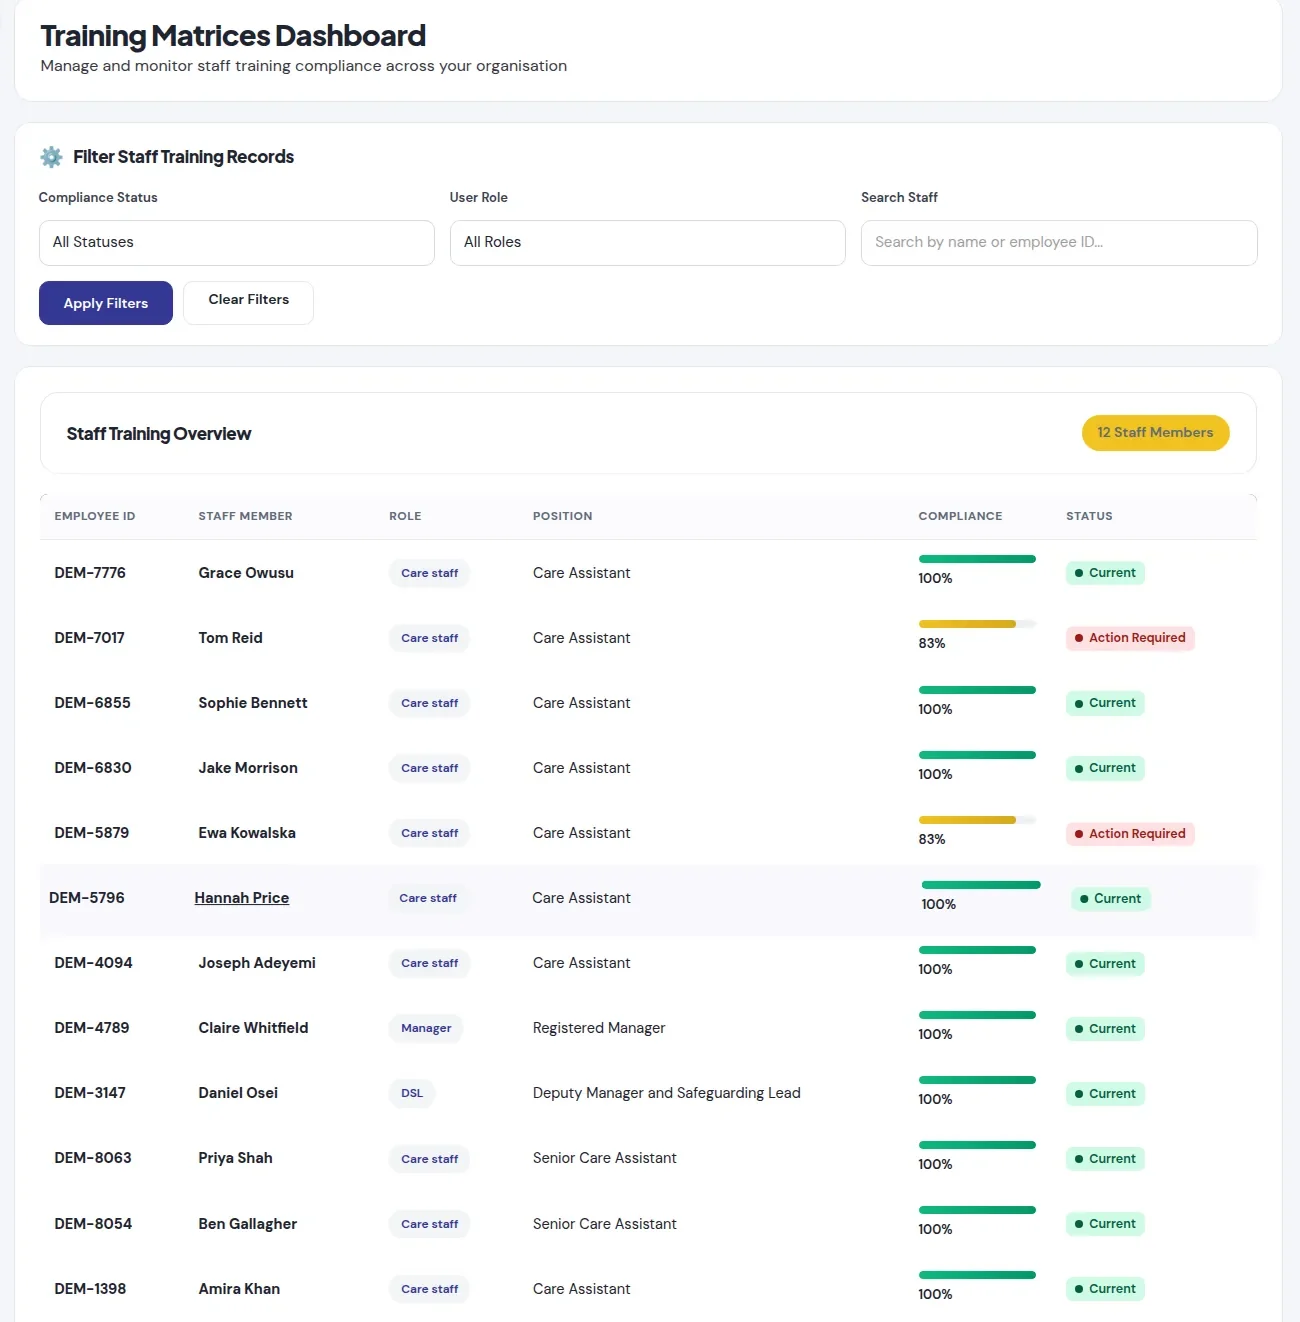
Task: Click the Search Staff input field
Action: click(1059, 243)
